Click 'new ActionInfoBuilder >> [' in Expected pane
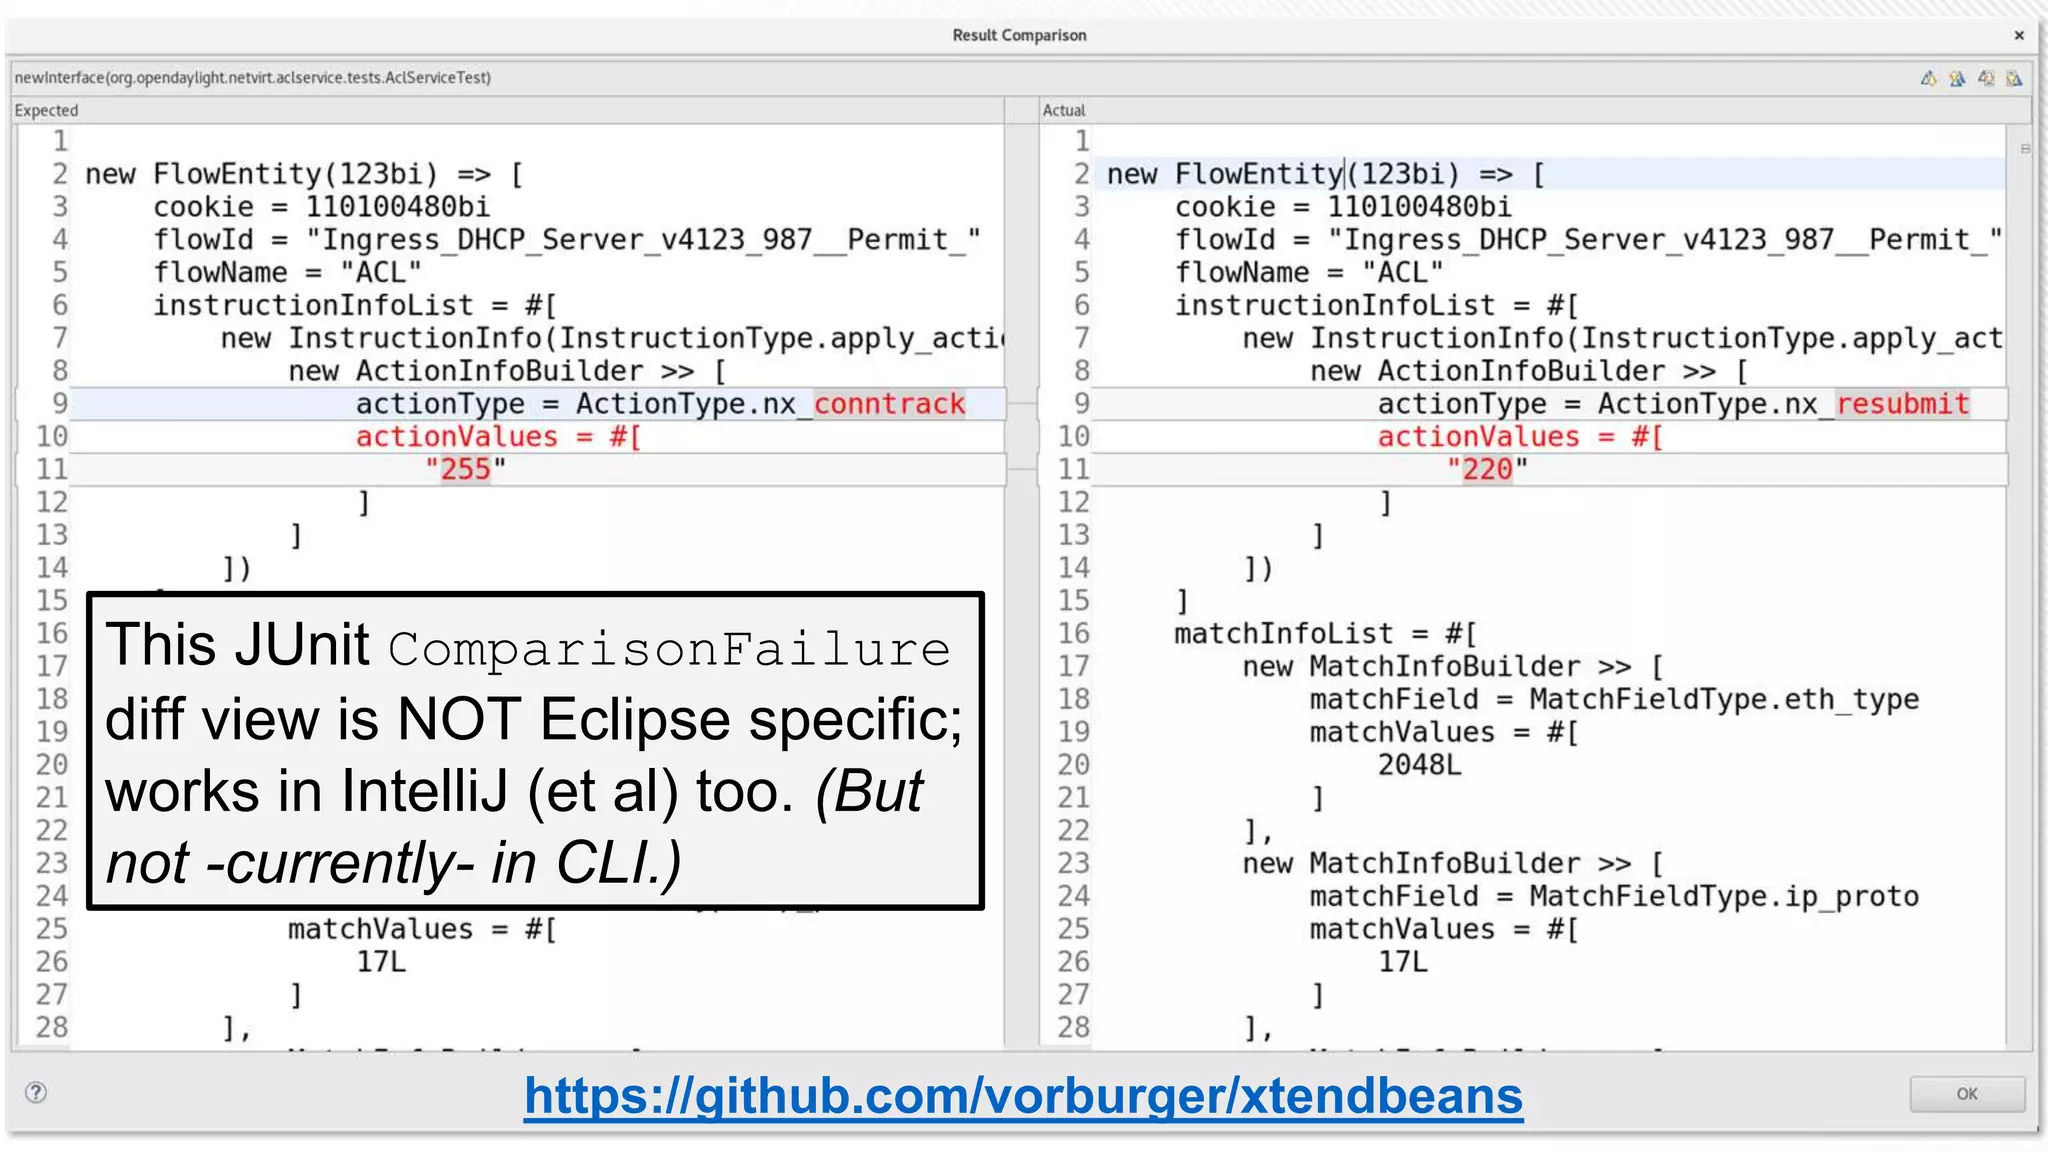This screenshot has height=1152, width=2048. 508,371
